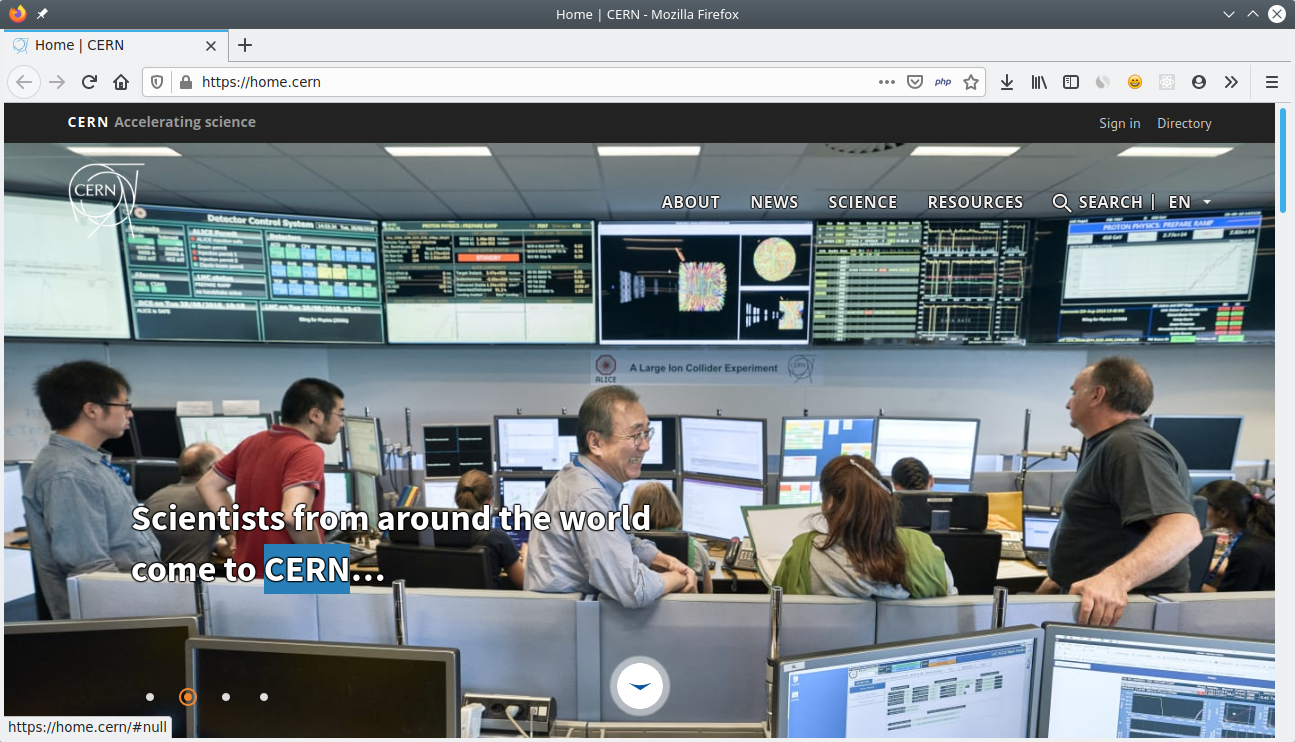Open the NEWS menu
This screenshot has height=742, width=1295.
pos(774,202)
